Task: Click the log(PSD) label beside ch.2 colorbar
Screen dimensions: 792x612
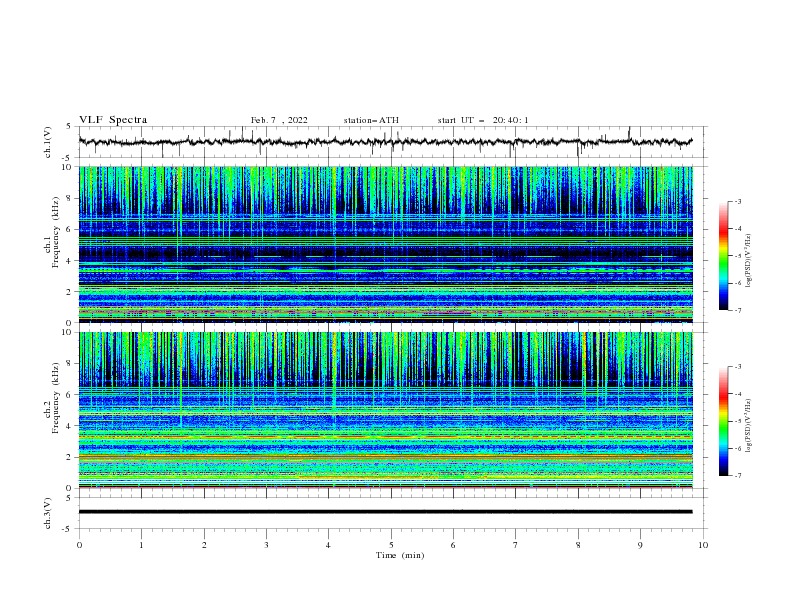Action: (x=749, y=426)
